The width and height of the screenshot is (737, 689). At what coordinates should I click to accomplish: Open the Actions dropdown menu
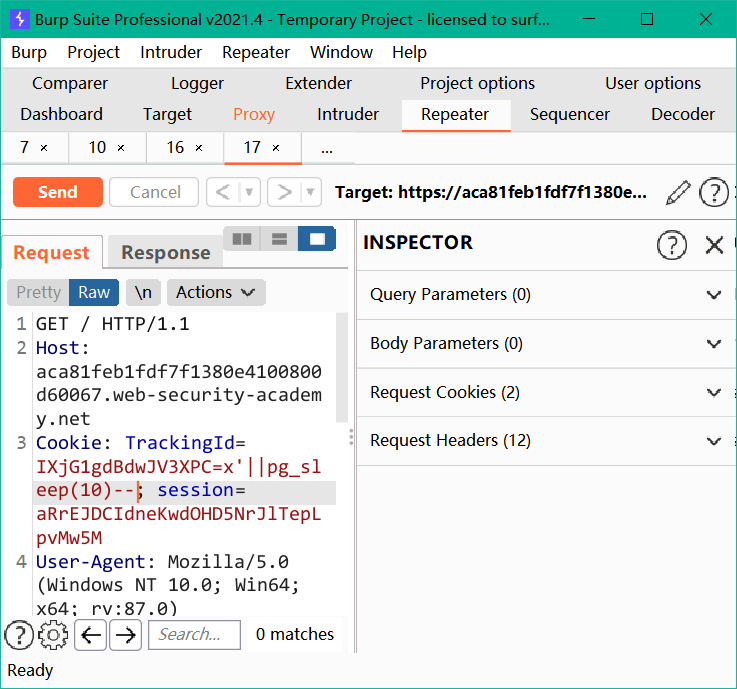[216, 292]
